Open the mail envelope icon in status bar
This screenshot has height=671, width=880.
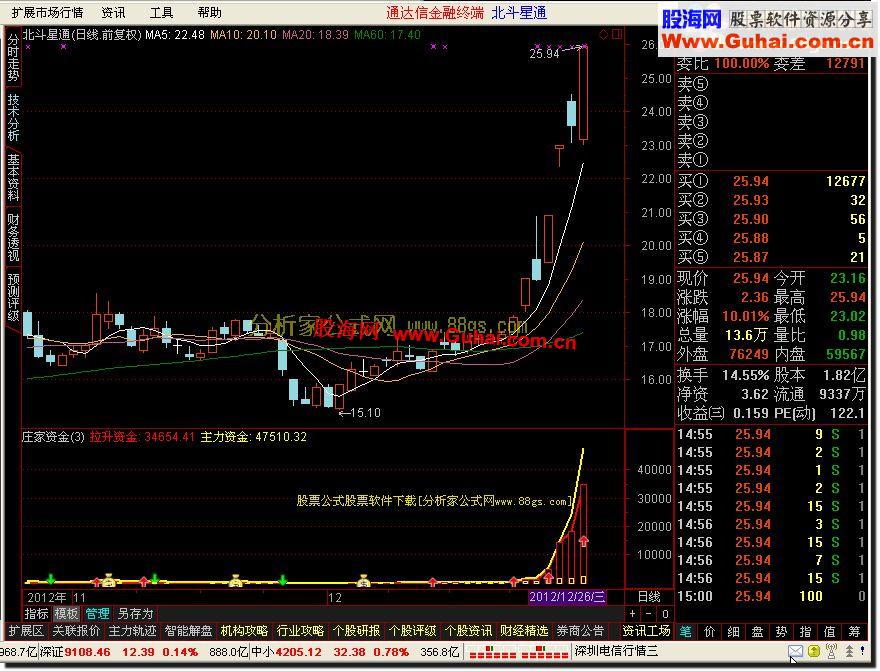[x=795, y=651]
